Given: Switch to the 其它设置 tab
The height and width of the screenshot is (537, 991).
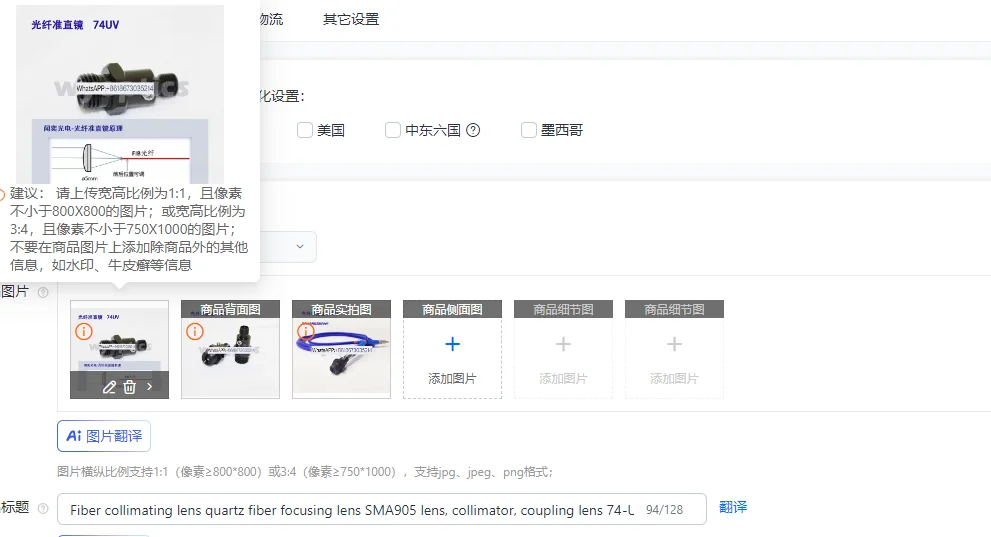Looking at the screenshot, I should pyautogui.click(x=351, y=20).
